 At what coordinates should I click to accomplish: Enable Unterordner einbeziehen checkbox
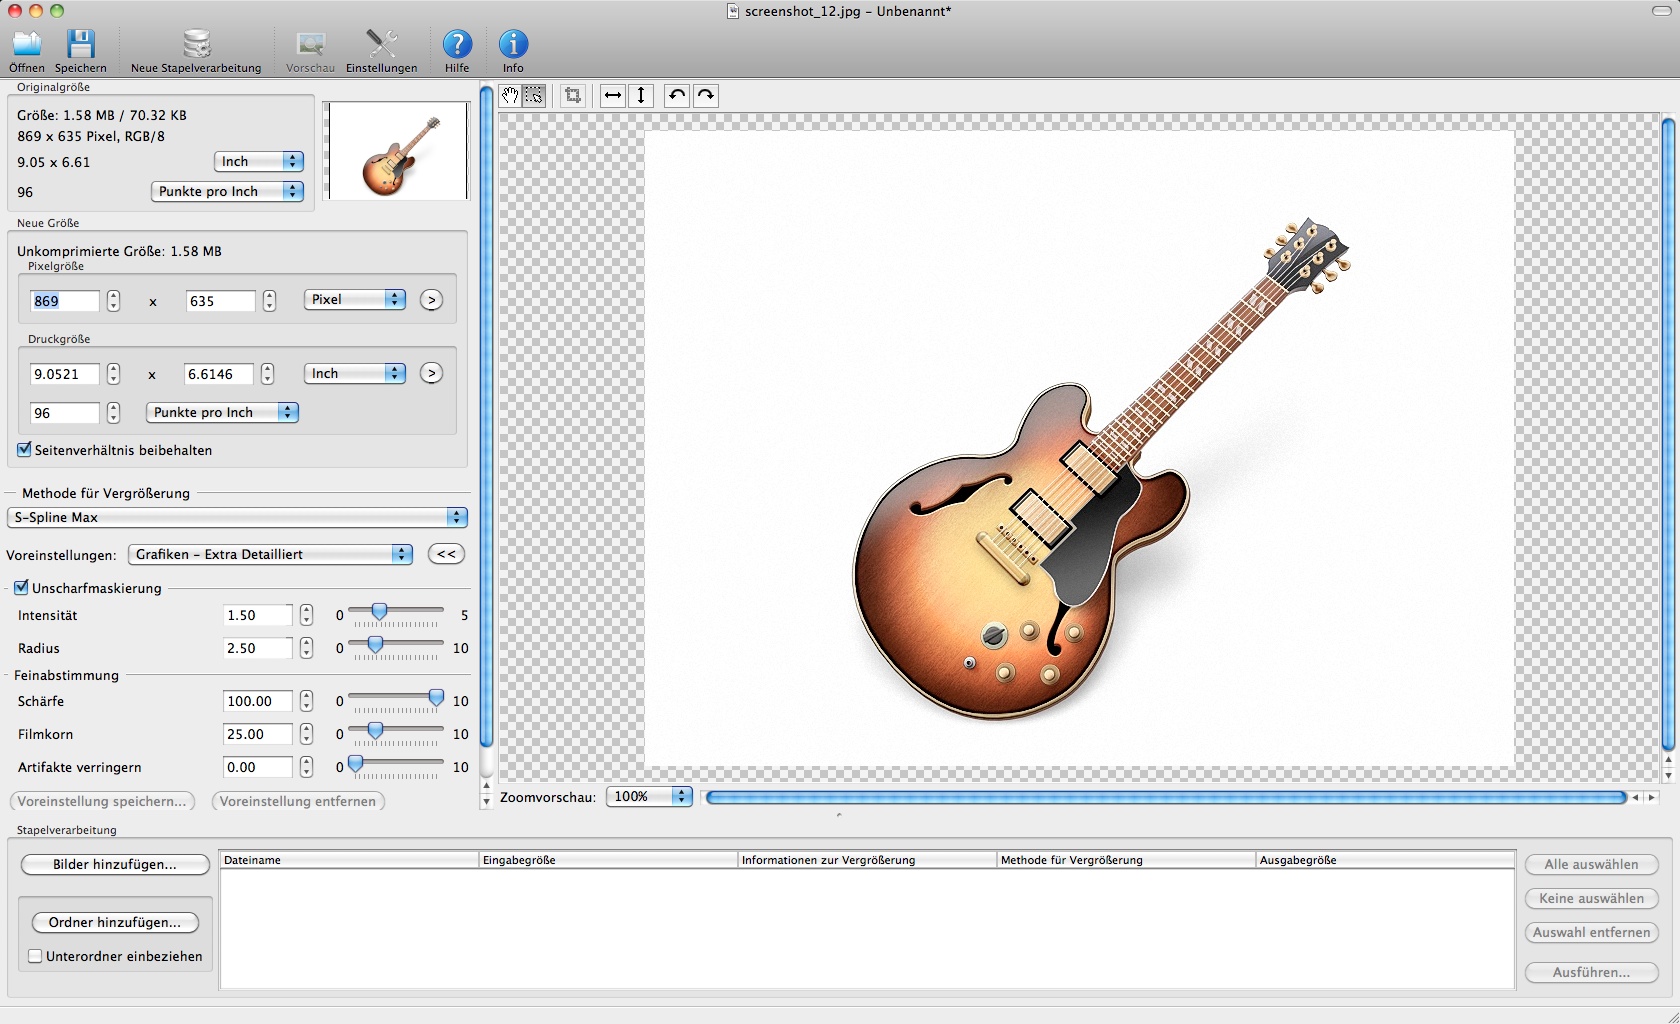click(34, 956)
